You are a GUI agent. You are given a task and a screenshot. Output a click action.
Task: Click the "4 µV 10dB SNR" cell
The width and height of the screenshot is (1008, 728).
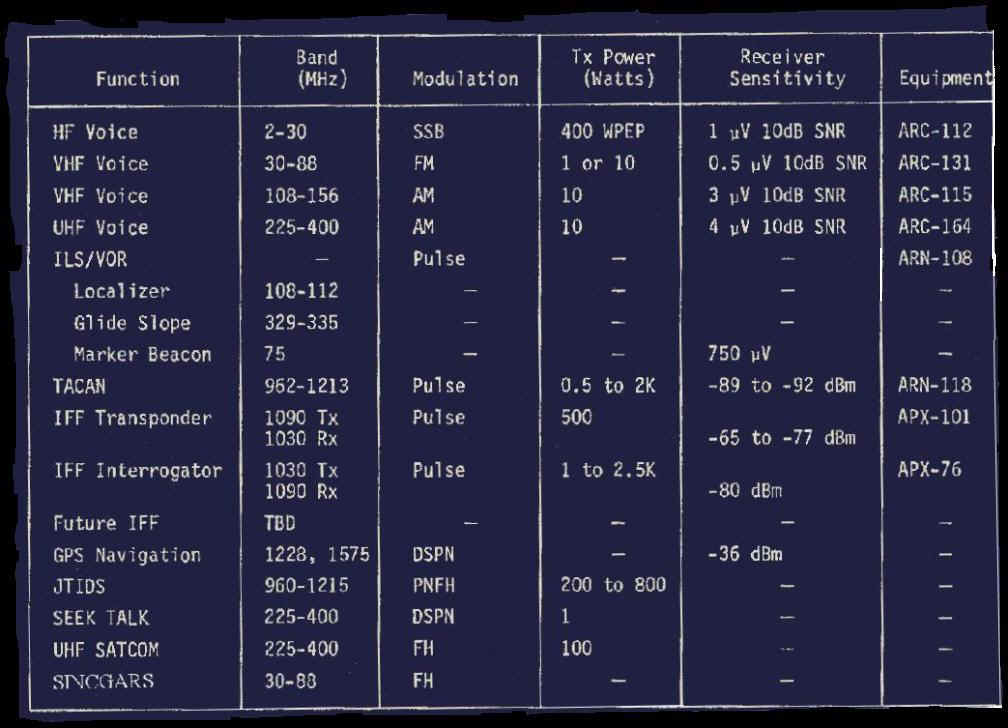777,226
